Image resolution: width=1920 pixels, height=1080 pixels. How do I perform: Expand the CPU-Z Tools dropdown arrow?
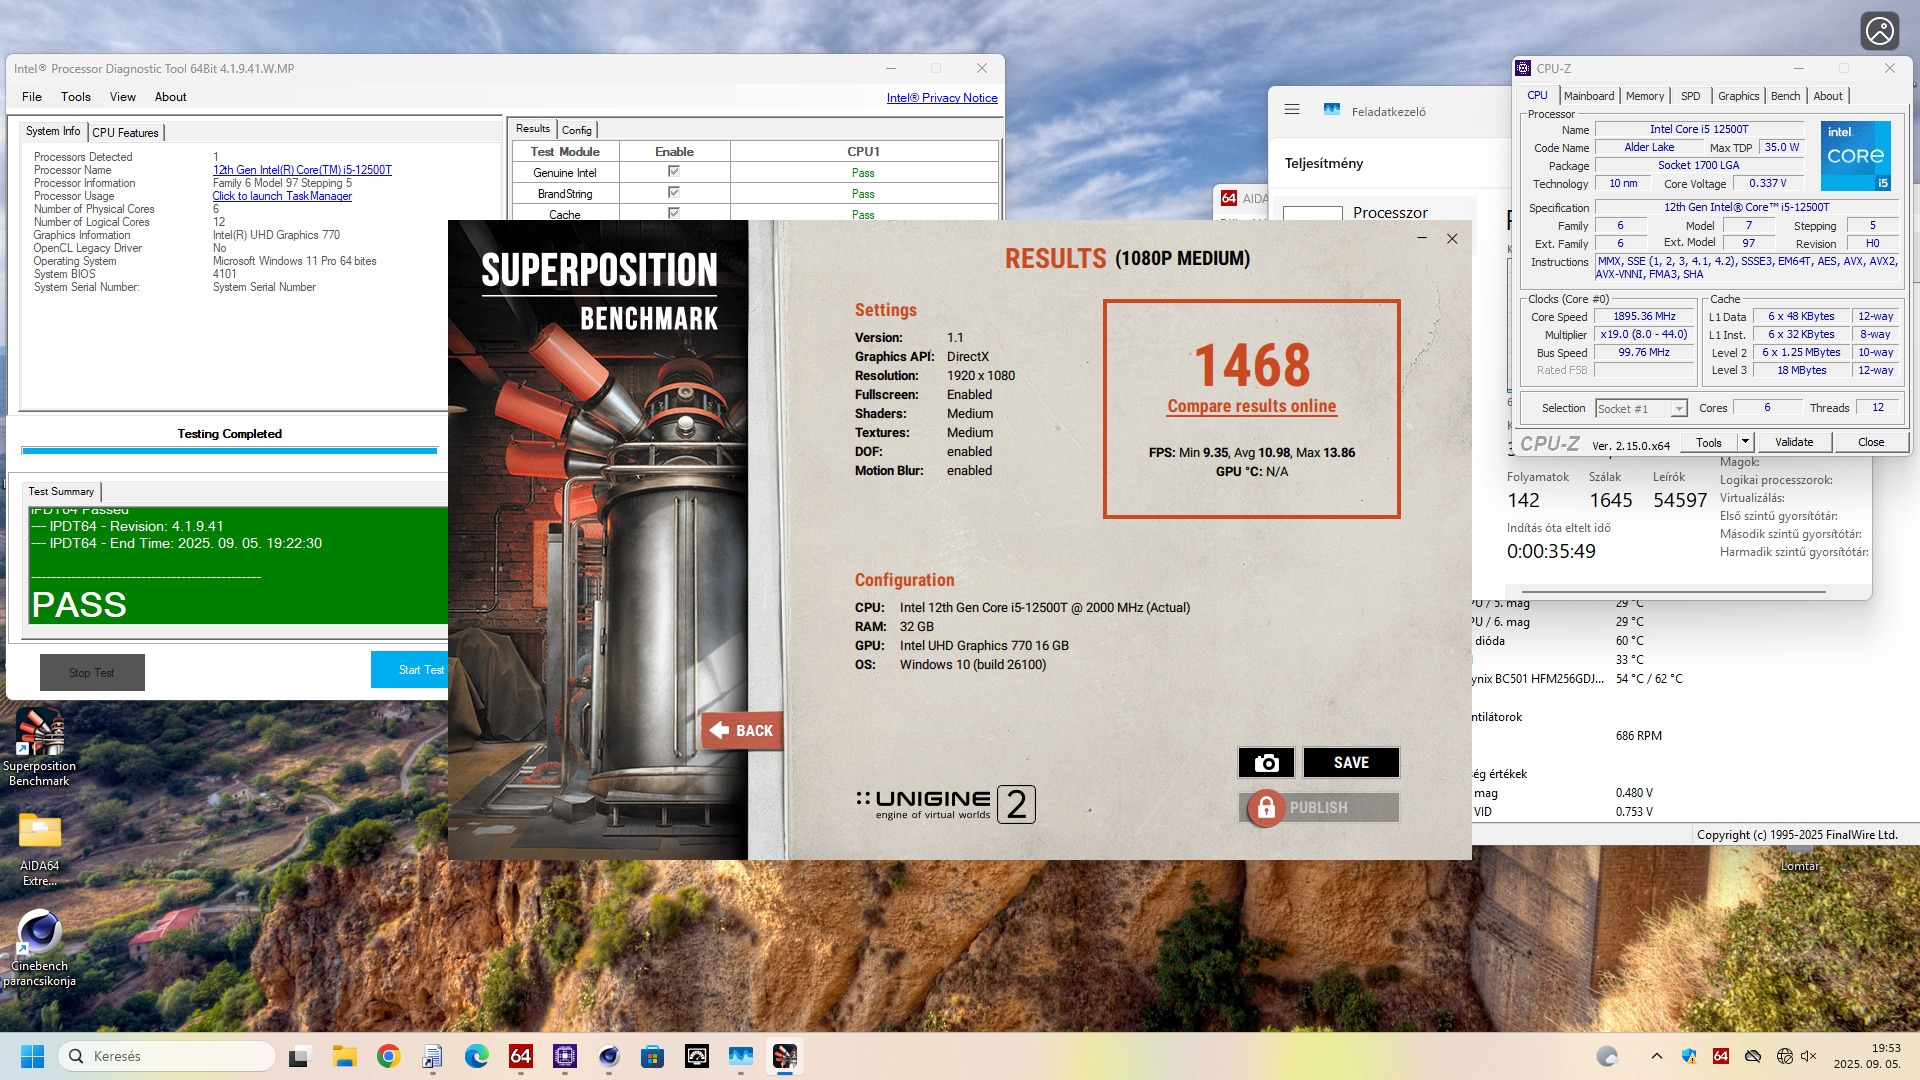click(x=1745, y=442)
